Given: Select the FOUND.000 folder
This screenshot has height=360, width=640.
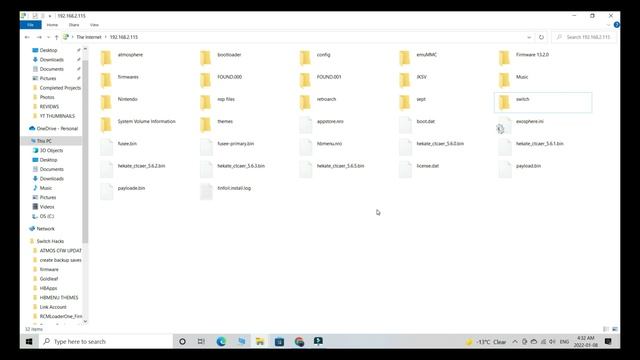Looking at the screenshot, I should click(x=229, y=77).
